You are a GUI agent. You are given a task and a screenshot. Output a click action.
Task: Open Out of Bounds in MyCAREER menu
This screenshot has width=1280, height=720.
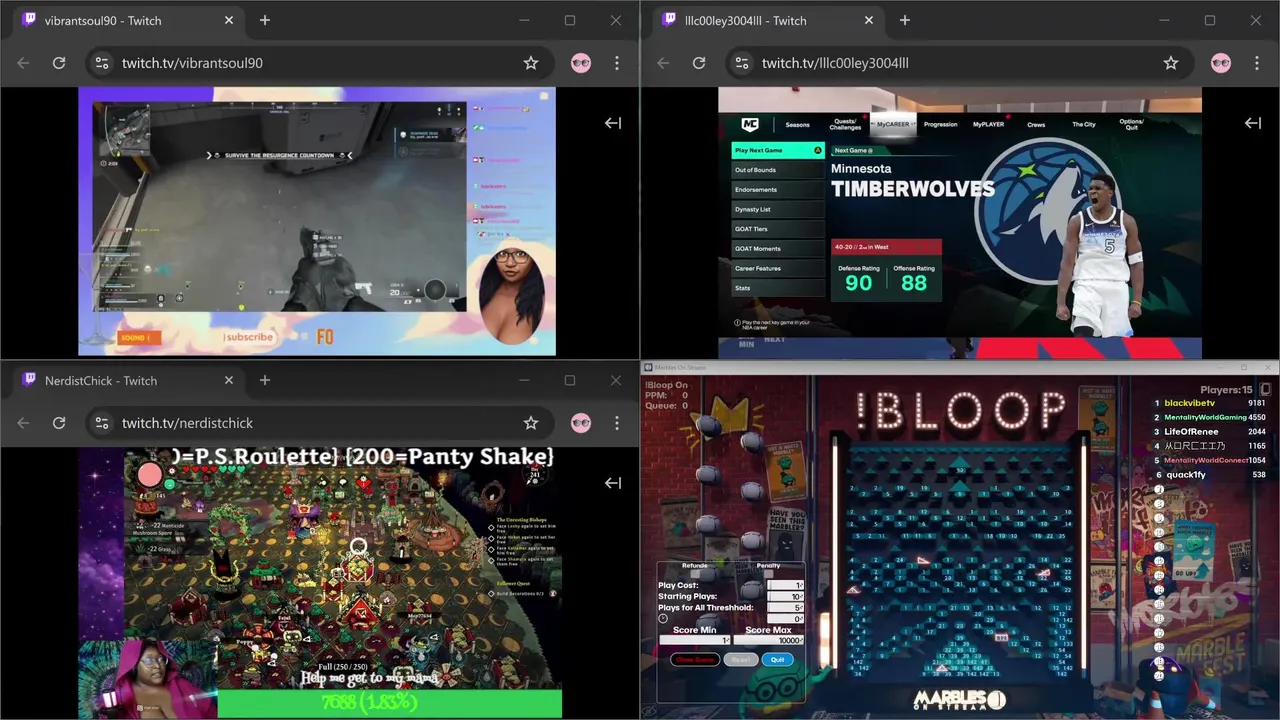pyautogui.click(x=778, y=170)
